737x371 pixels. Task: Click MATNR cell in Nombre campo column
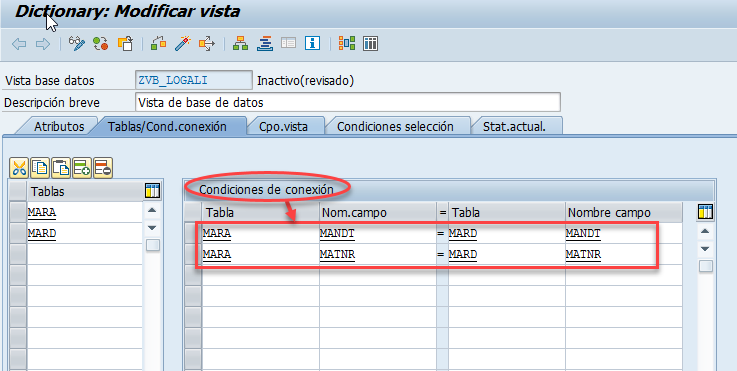click(x=623, y=254)
